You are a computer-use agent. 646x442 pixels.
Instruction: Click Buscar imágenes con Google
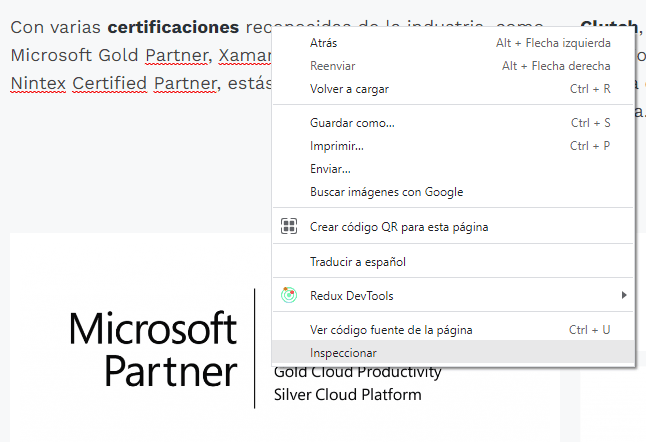tap(453, 192)
